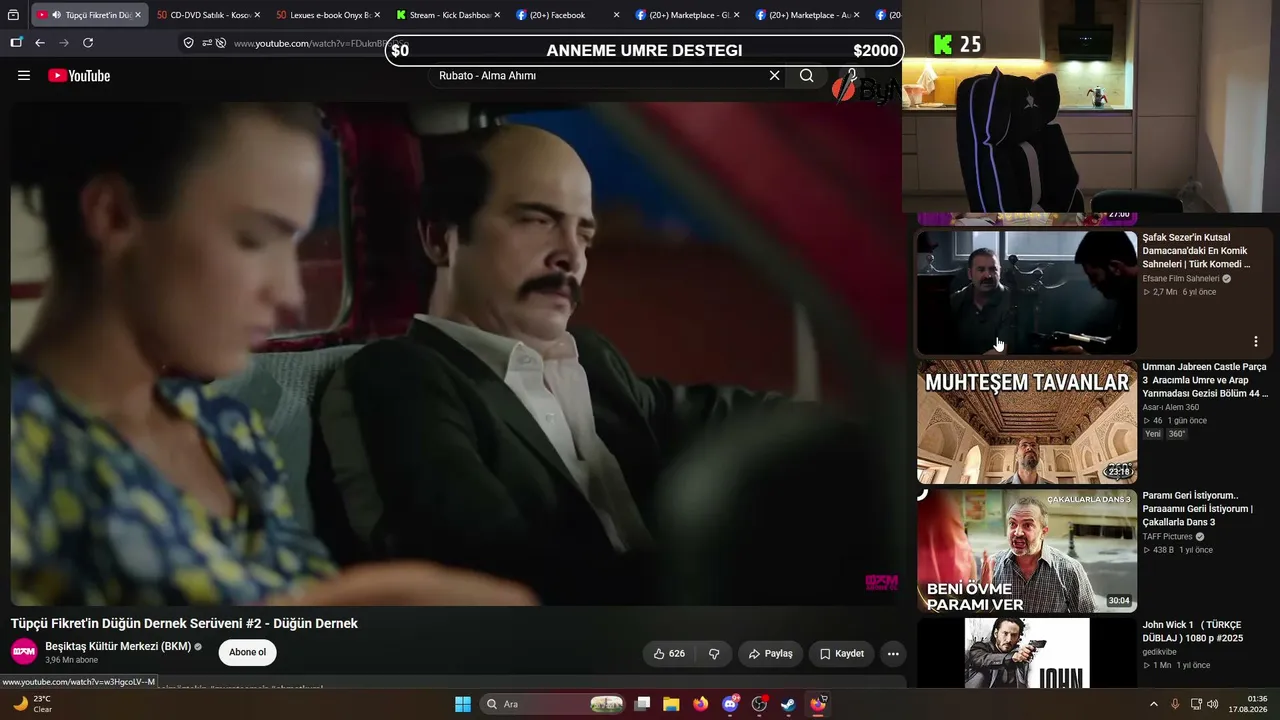Click the tracking protection shield icon
1280x720 pixels.
point(188,43)
